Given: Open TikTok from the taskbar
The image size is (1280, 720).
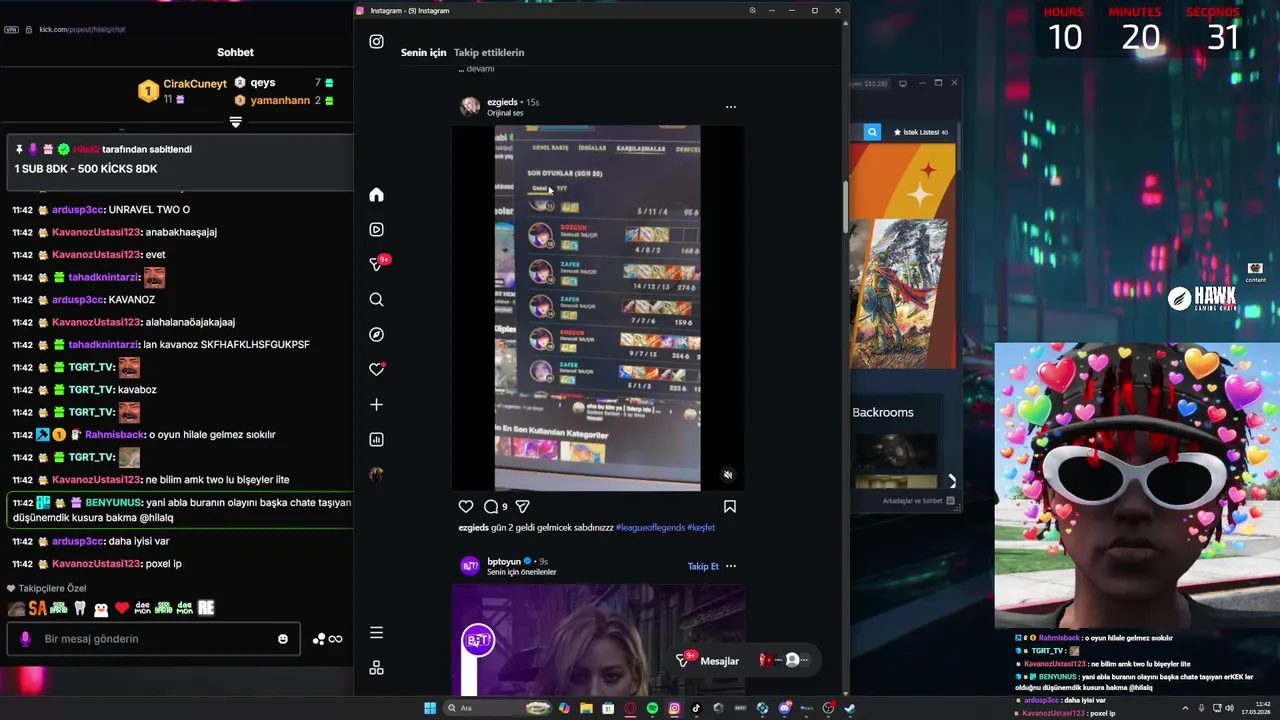Looking at the screenshot, I should [x=696, y=708].
